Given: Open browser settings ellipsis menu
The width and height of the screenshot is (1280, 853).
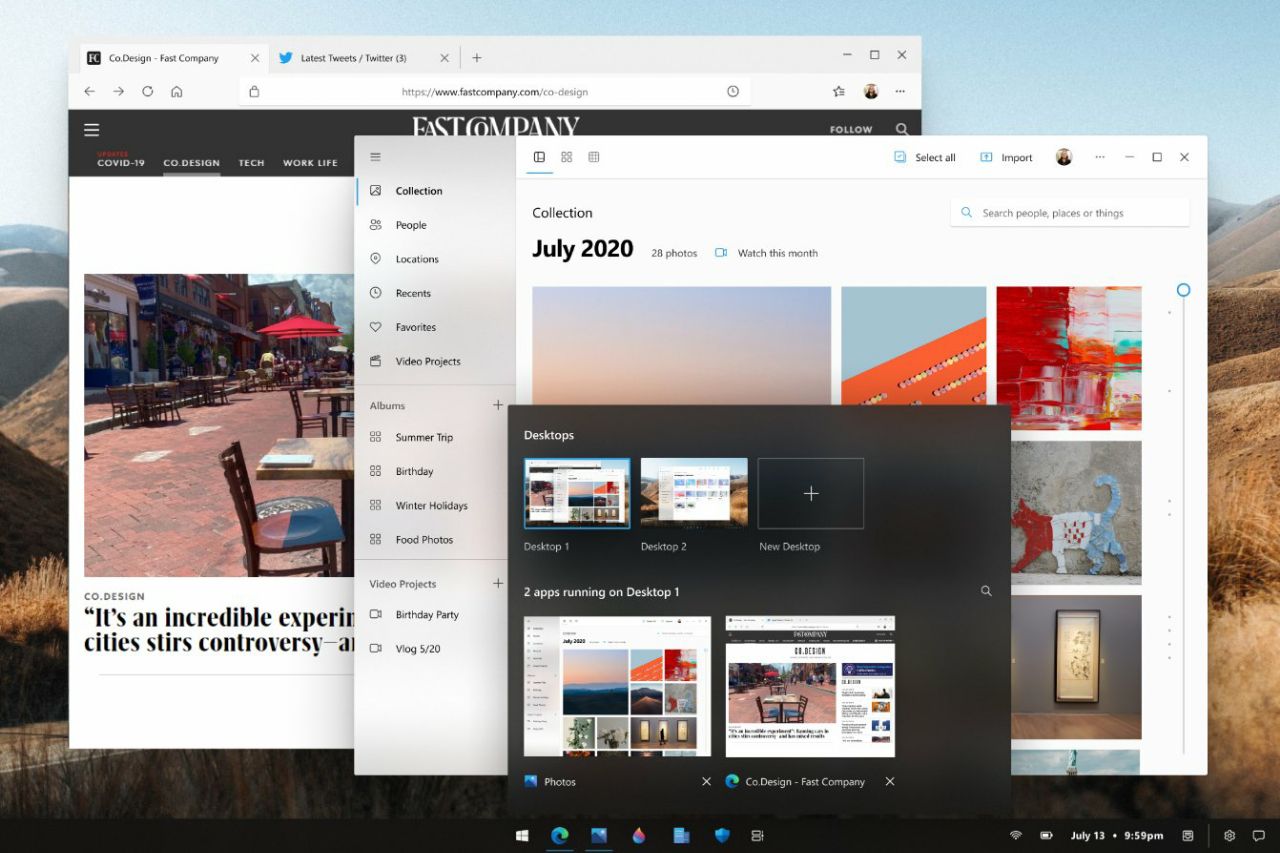Looking at the screenshot, I should 901,91.
